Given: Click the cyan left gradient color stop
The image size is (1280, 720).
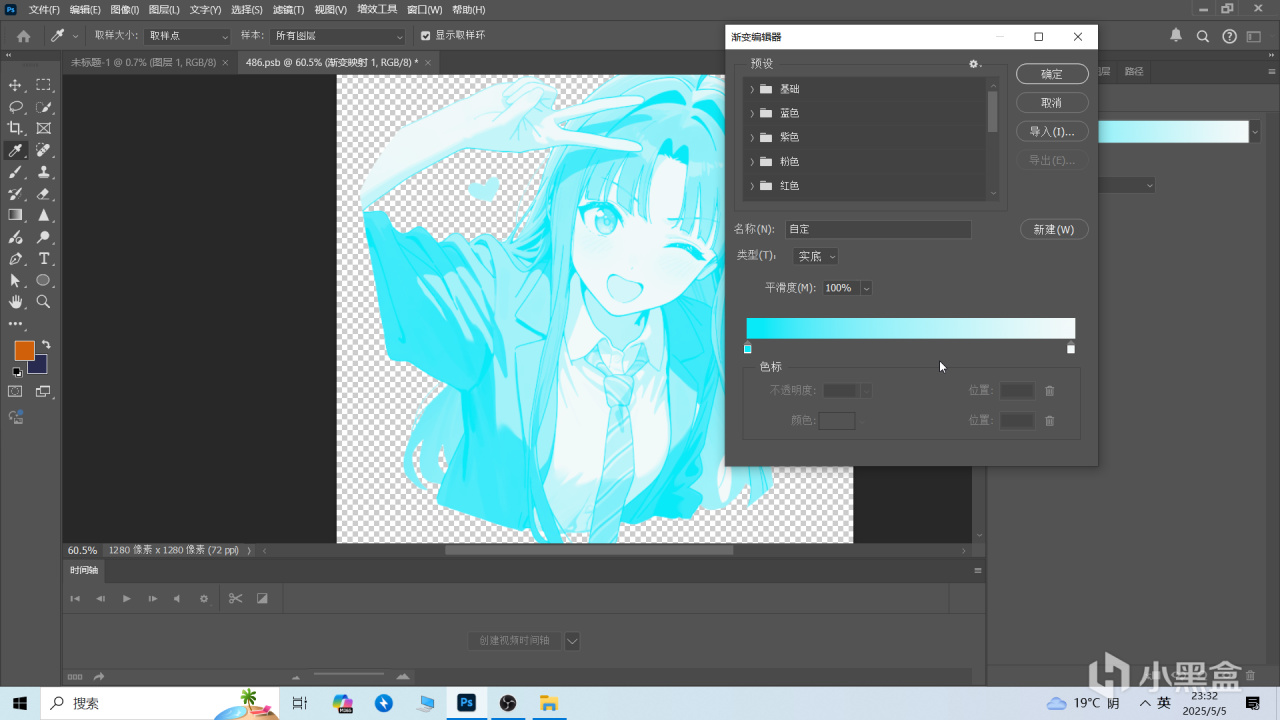Looking at the screenshot, I should [x=748, y=348].
